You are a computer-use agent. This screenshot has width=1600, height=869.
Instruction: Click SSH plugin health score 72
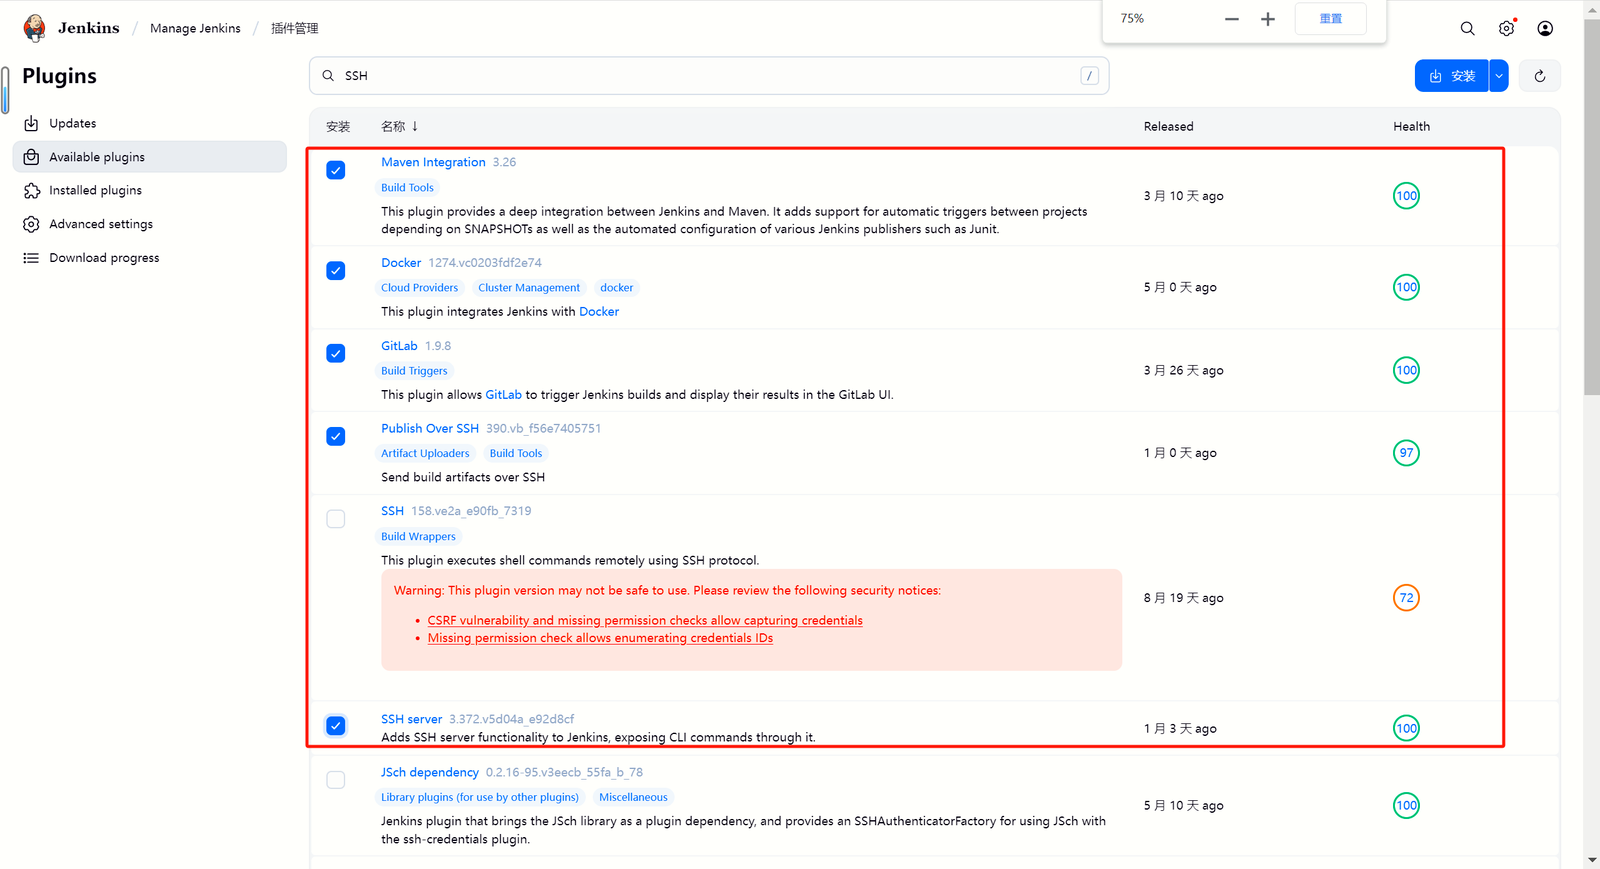click(1406, 598)
